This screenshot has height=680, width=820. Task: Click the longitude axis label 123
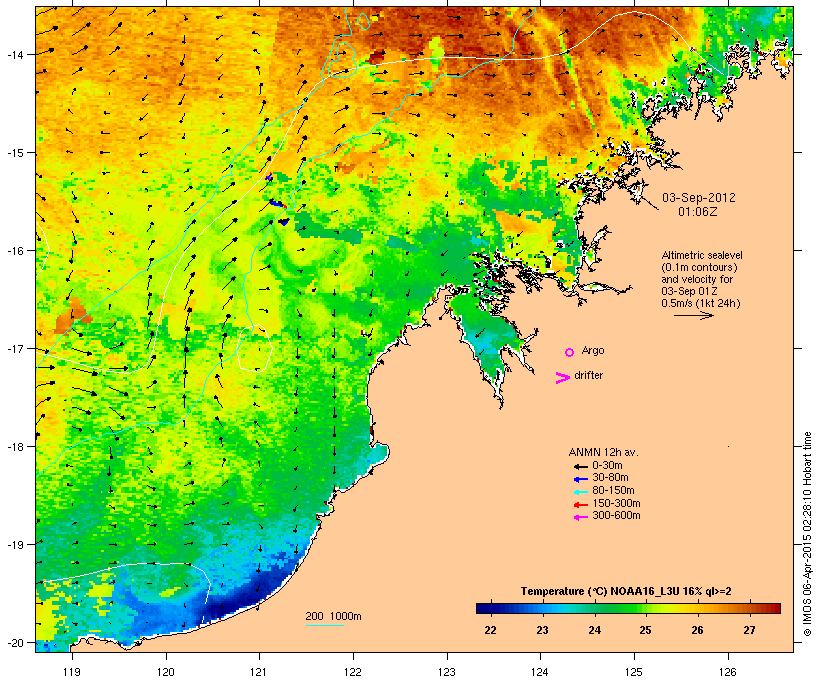click(x=447, y=672)
